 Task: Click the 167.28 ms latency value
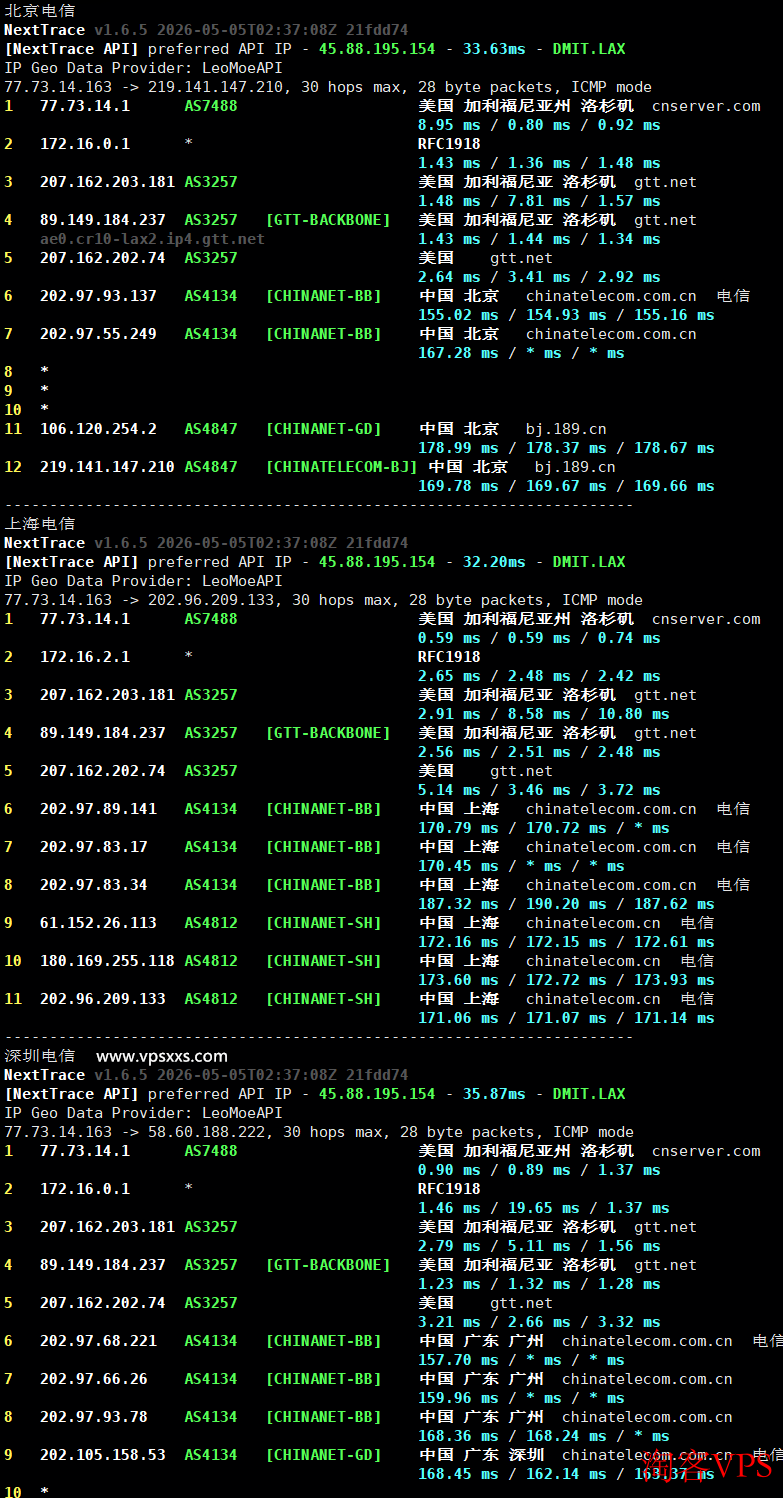point(458,352)
